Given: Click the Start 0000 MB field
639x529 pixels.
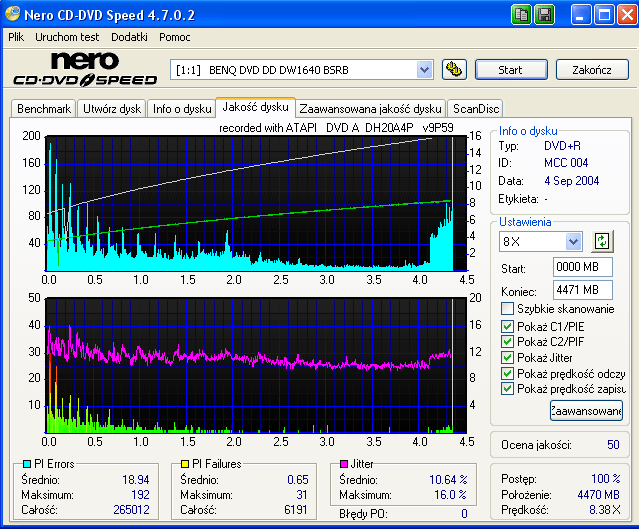Looking at the screenshot, I should [583, 267].
